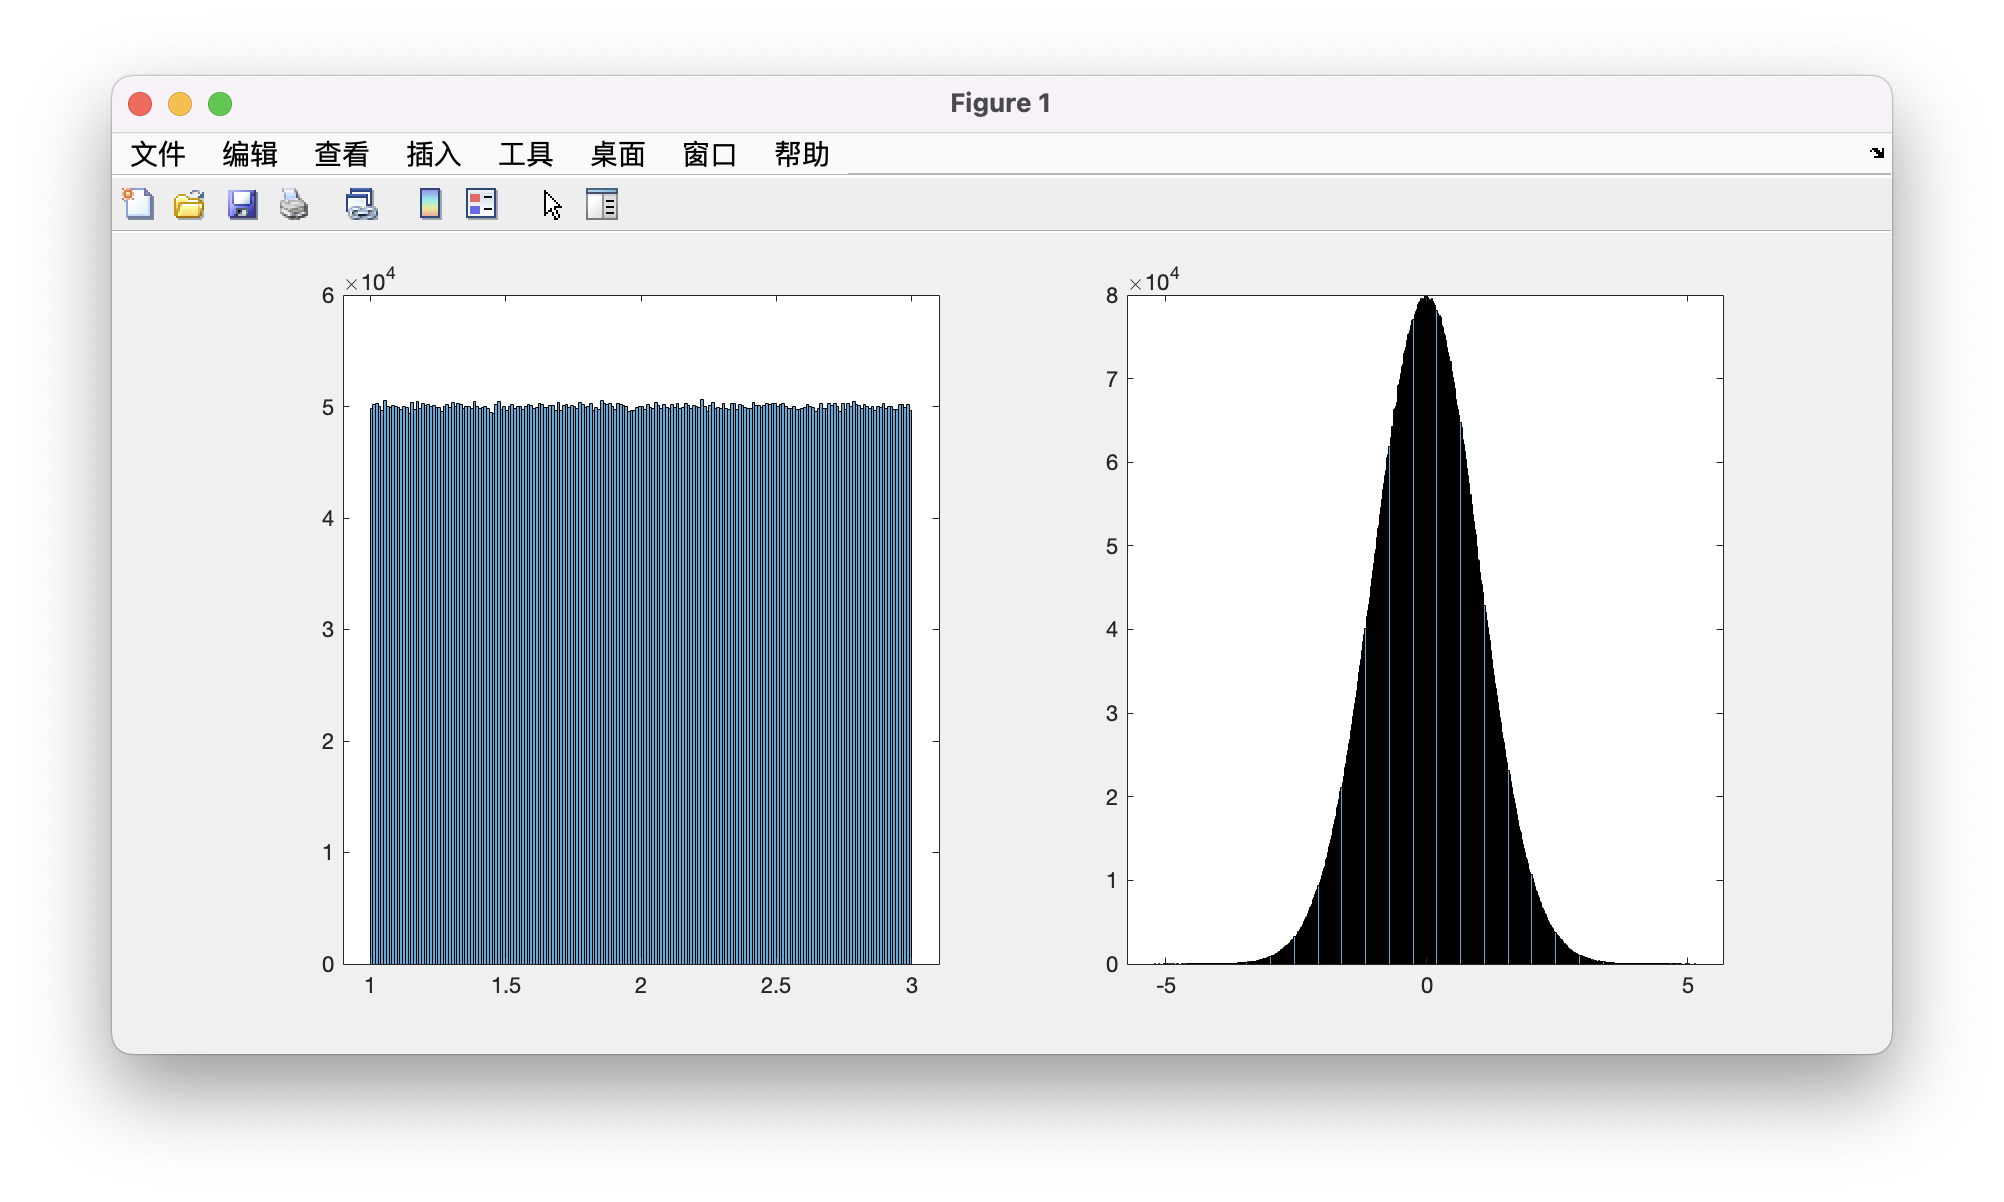Open the 编辑 menu
The height and width of the screenshot is (1202, 2004).
tap(250, 154)
